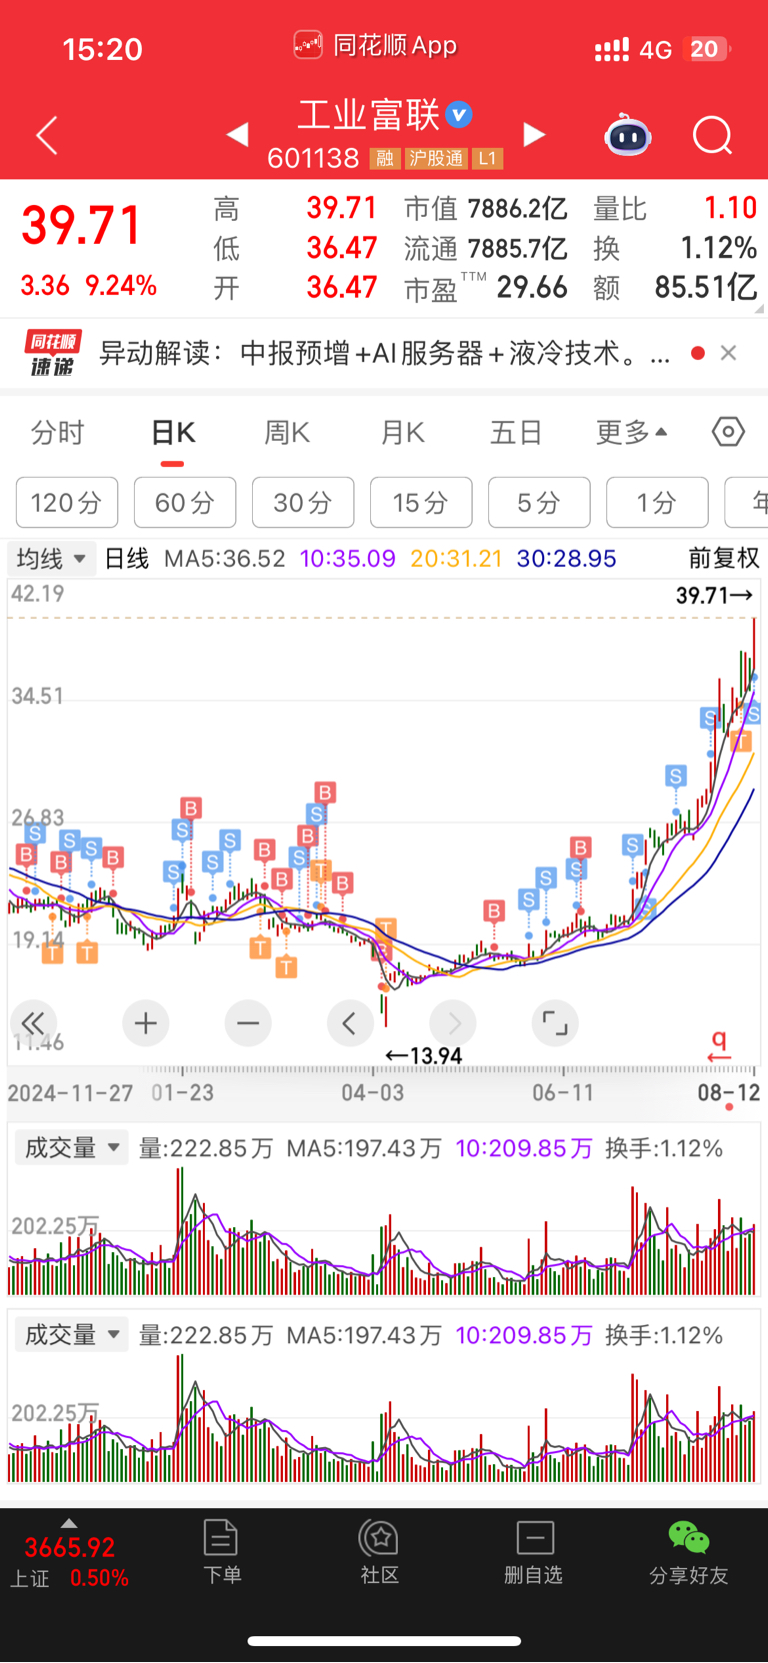768x1663 pixels.
Task: Select 1分 interval
Action: [x=657, y=502]
